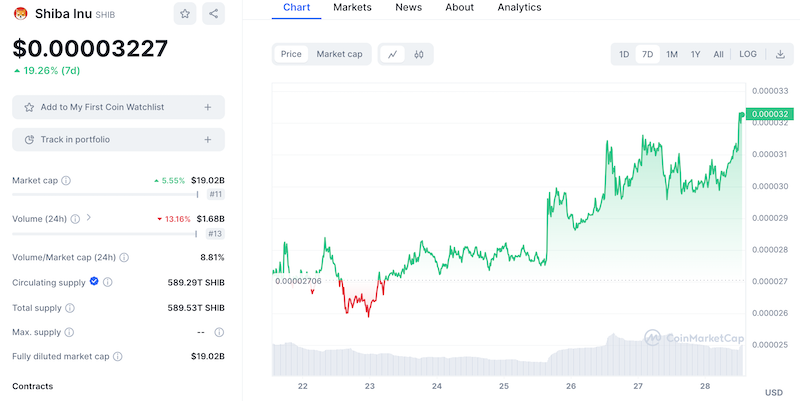The width and height of the screenshot is (800, 401).
Task: Click date label 23 on chart axis
Action: tap(370, 386)
